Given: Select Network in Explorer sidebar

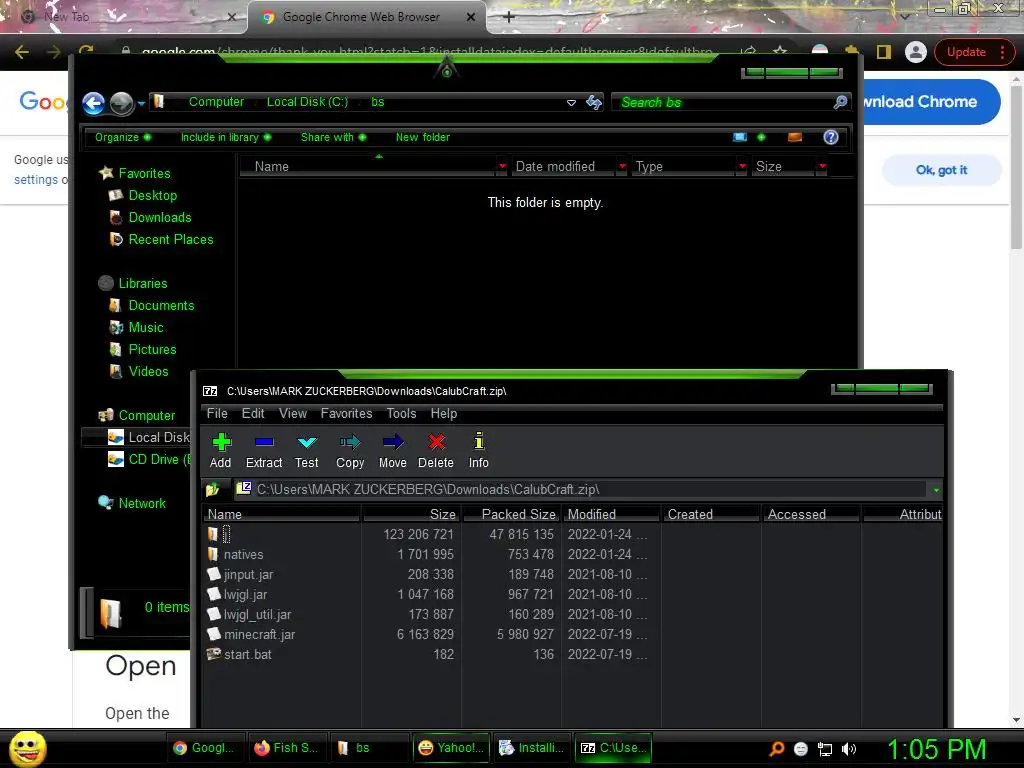Looking at the screenshot, I should point(142,504).
